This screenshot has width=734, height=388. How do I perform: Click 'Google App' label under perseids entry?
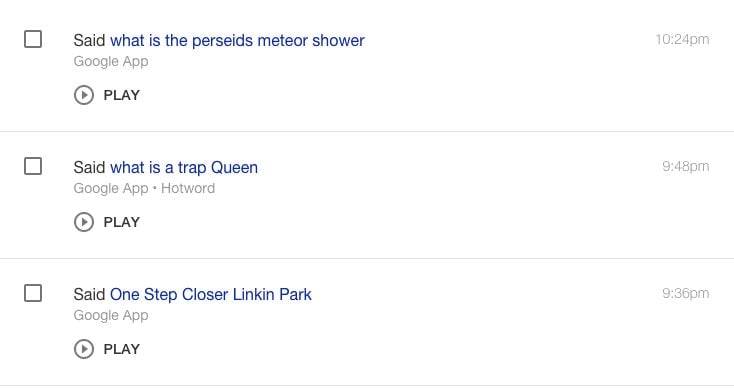click(111, 61)
